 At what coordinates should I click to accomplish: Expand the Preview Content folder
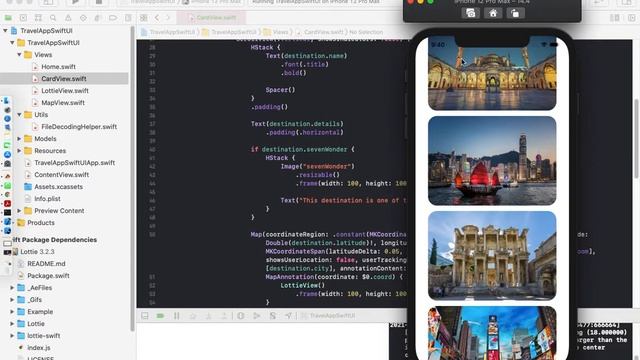[19, 211]
